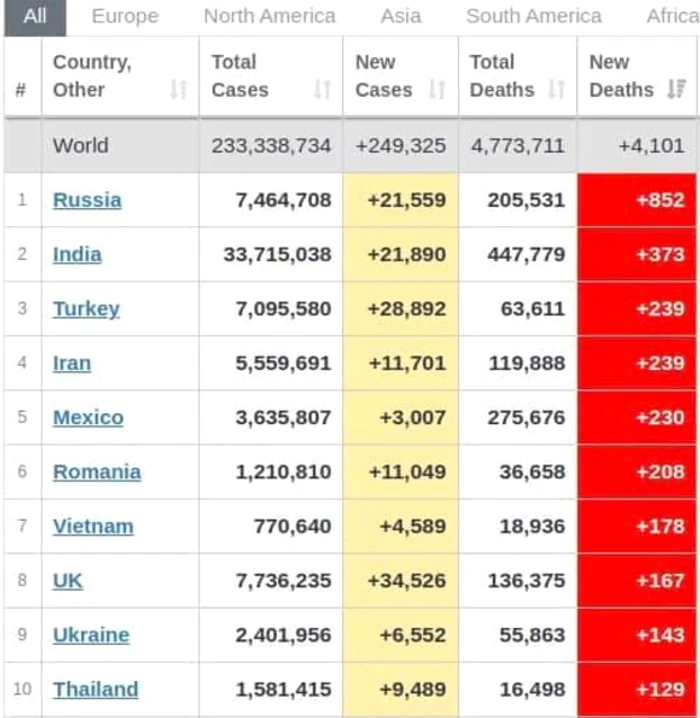Open the India country link
The image size is (700, 718).
click(77, 254)
